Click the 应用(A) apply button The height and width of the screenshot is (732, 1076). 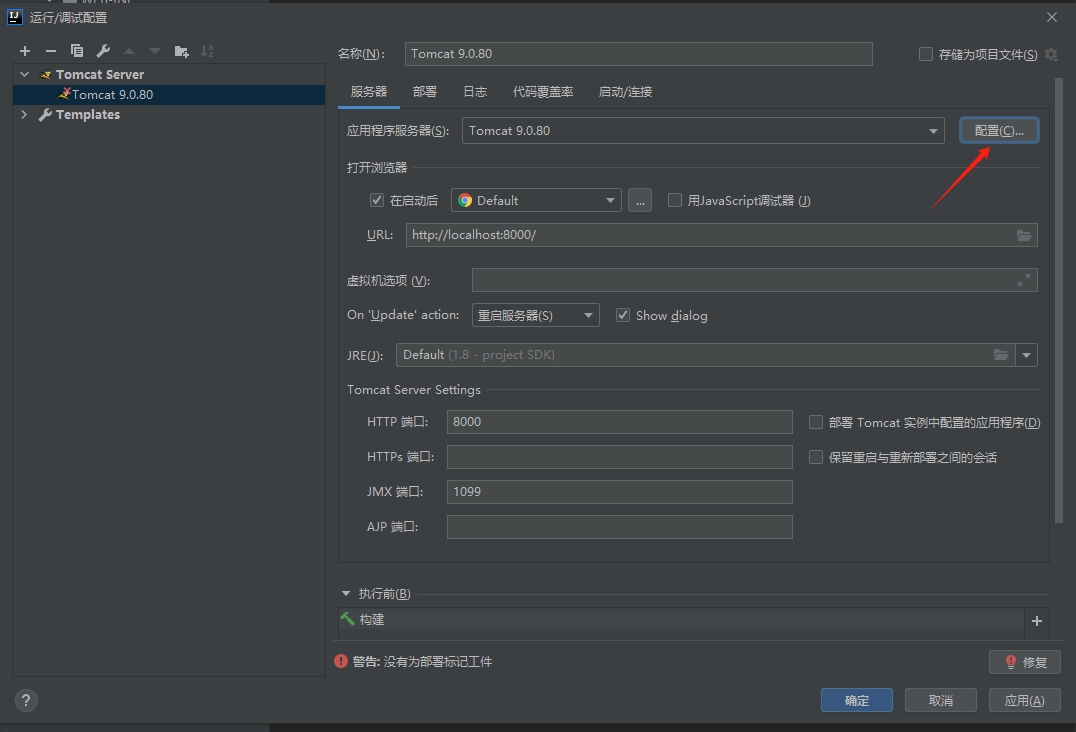[x=1025, y=700]
